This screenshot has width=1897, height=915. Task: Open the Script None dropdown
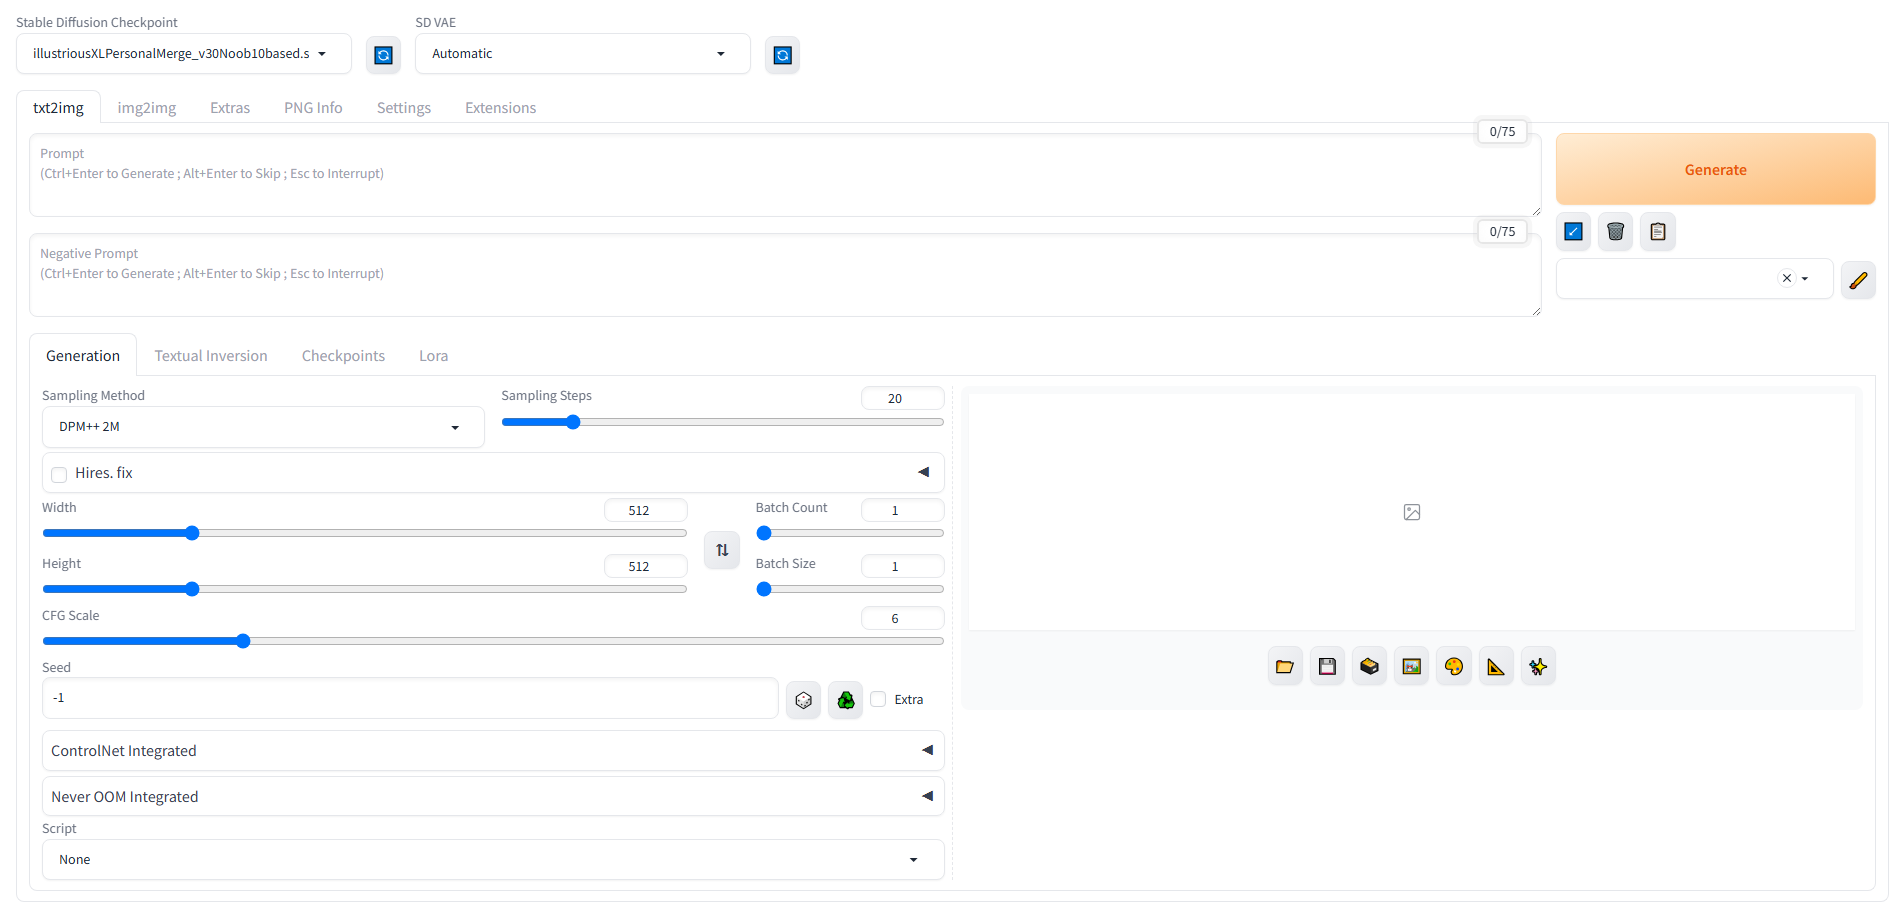(x=493, y=860)
